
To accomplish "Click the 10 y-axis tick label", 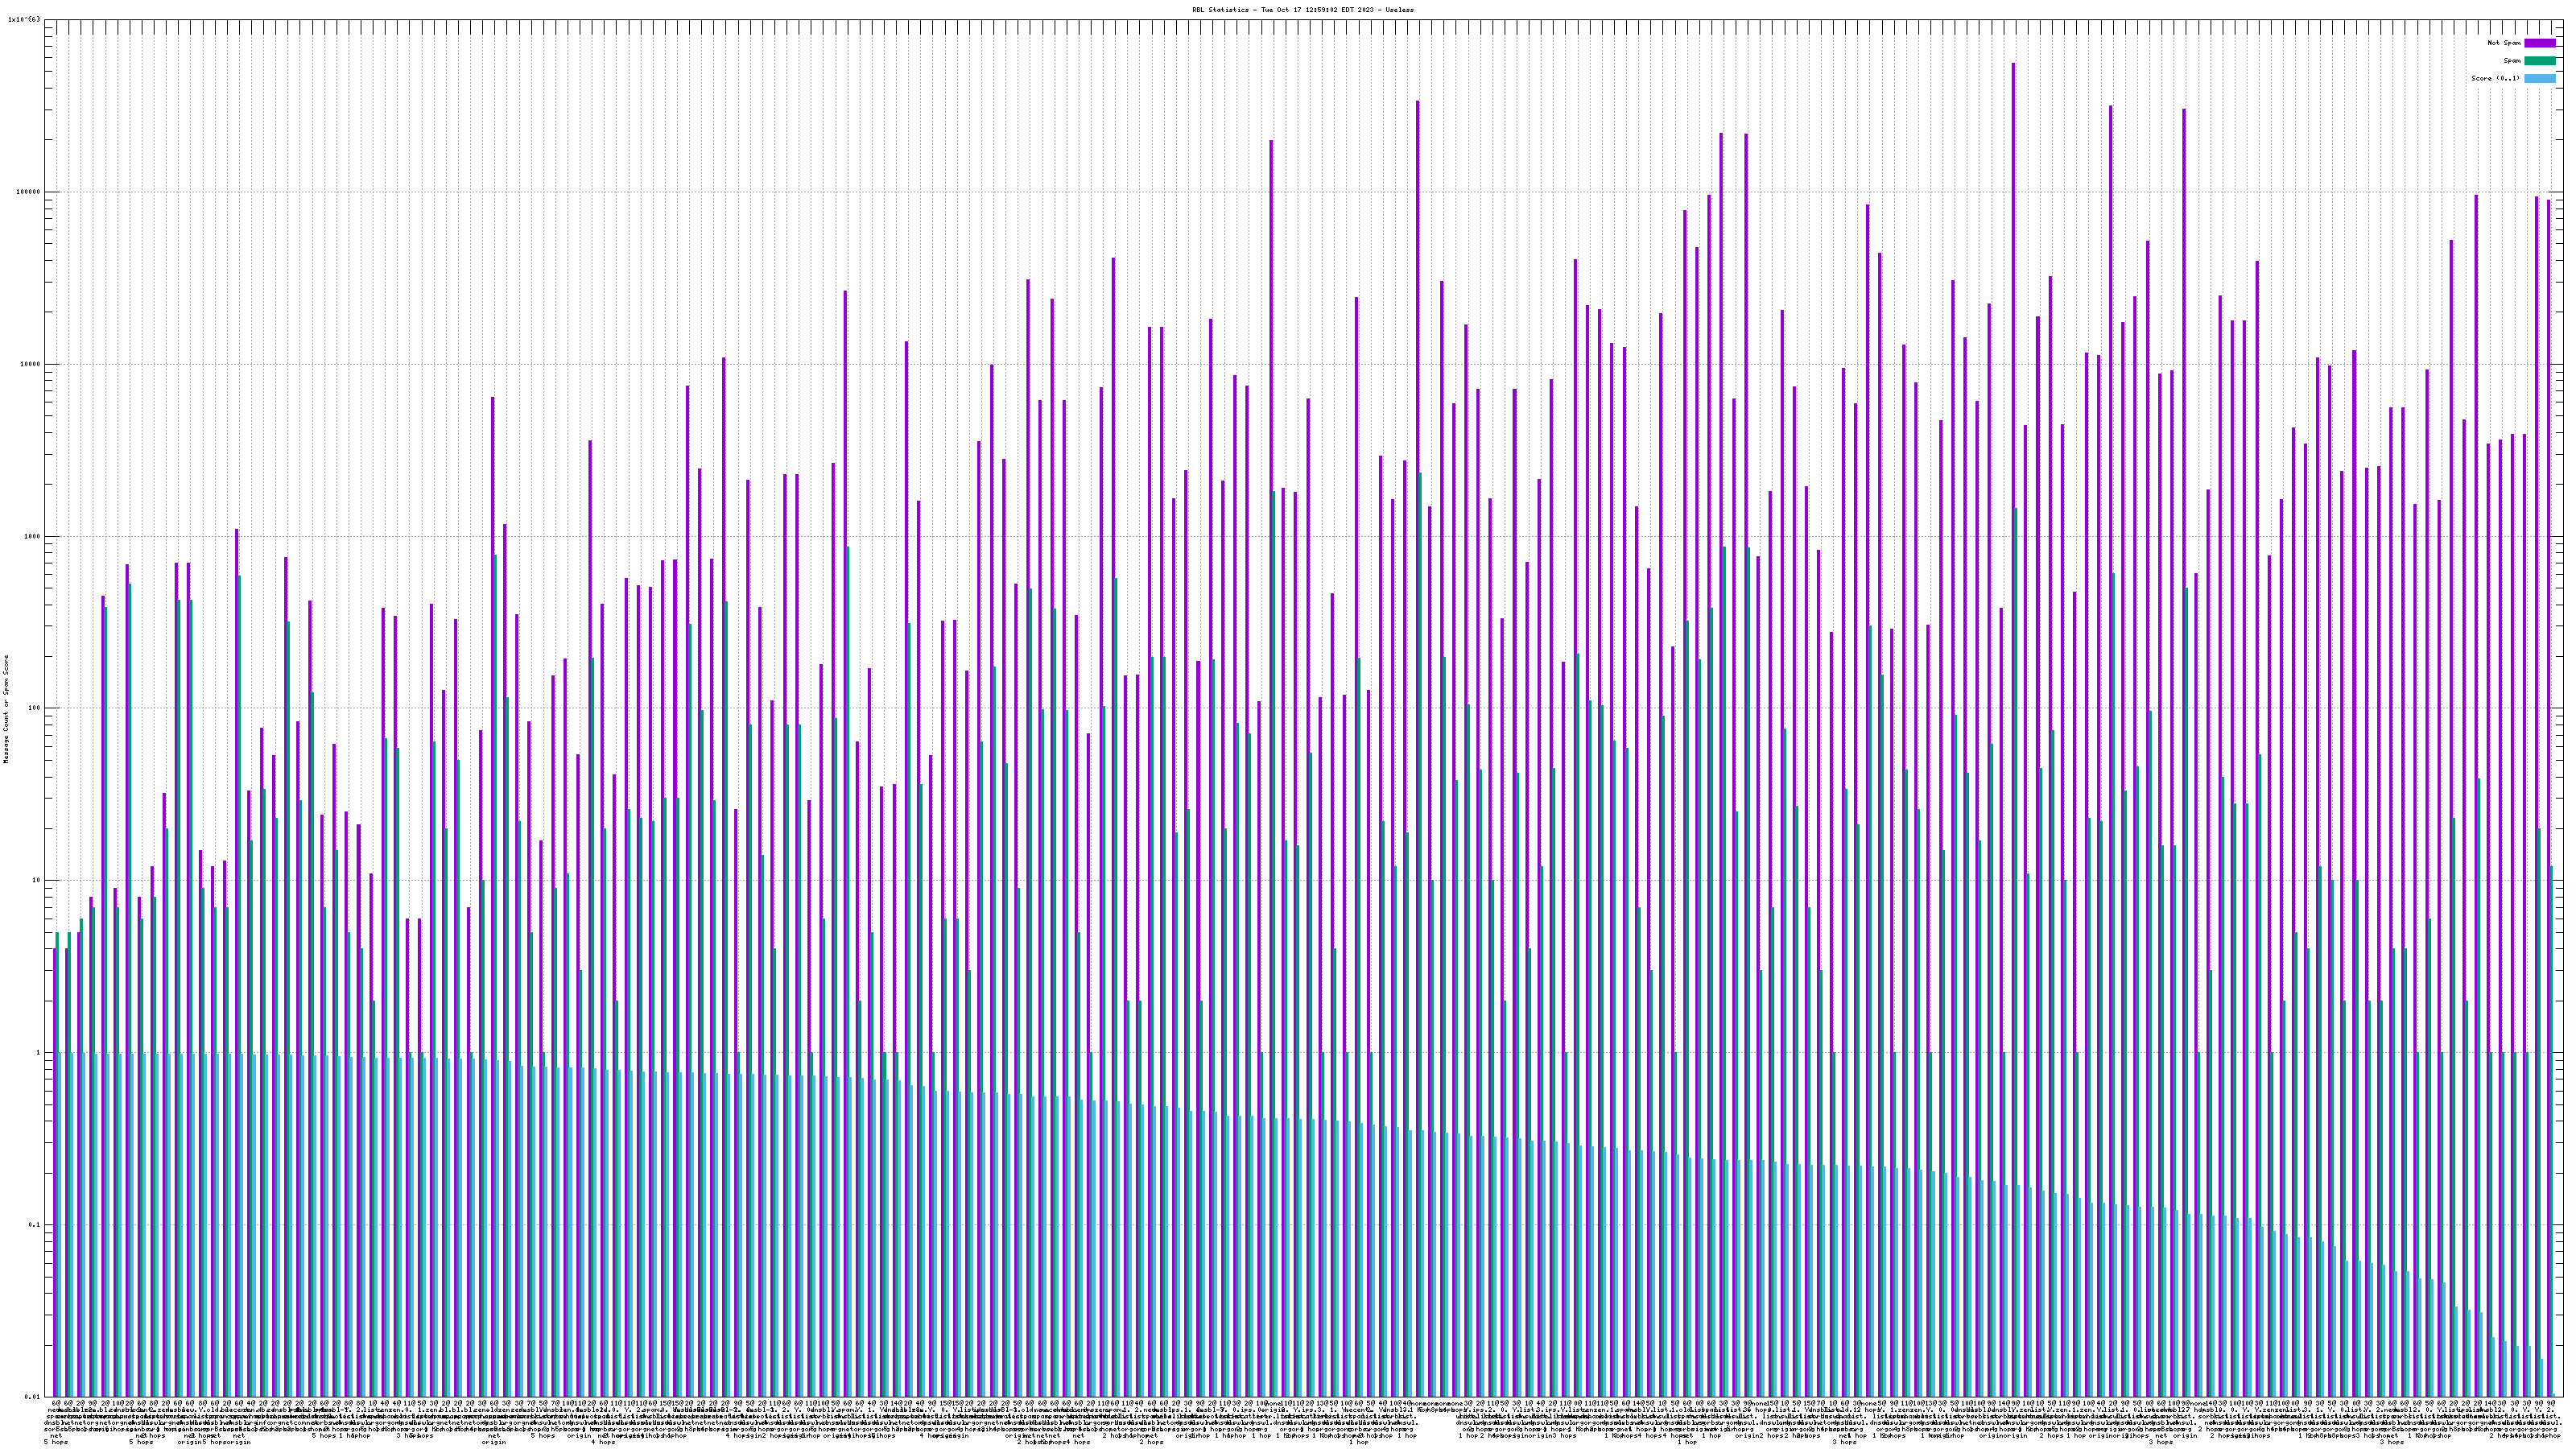I will click(x=35, y=880).
